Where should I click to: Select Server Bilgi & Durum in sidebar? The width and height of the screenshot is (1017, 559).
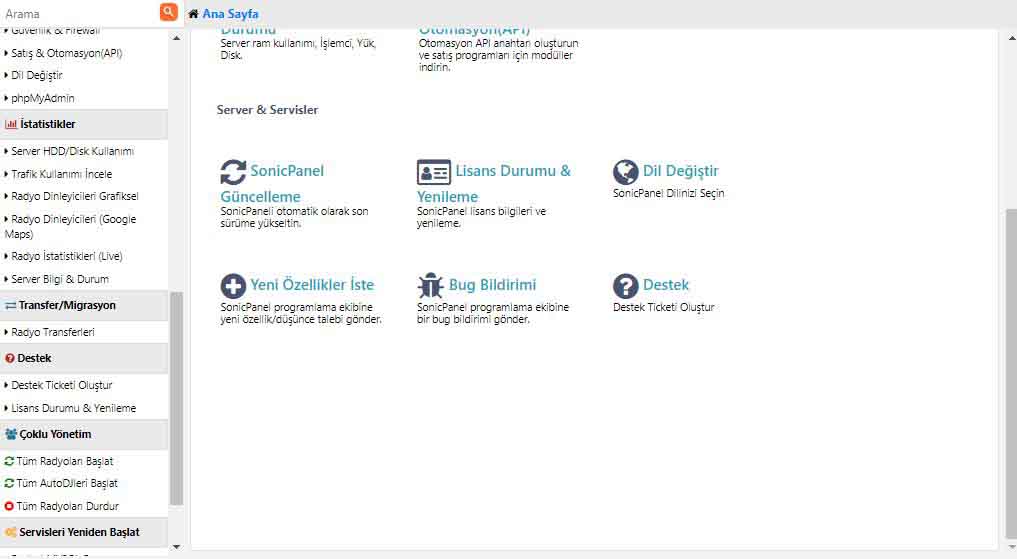[x=60, y=279]
